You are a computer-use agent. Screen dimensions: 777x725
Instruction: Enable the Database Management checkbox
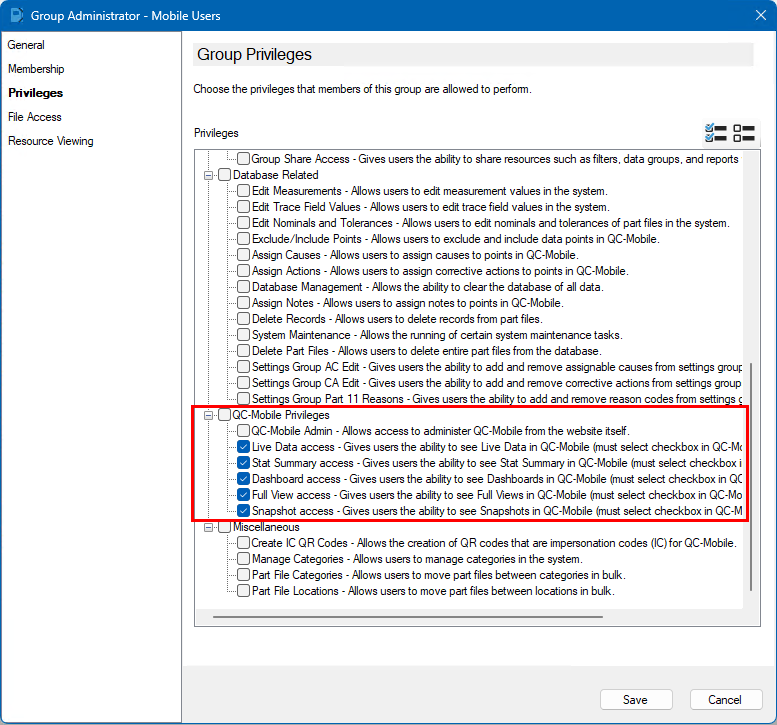pyautogui.click(x=243, y=287)
